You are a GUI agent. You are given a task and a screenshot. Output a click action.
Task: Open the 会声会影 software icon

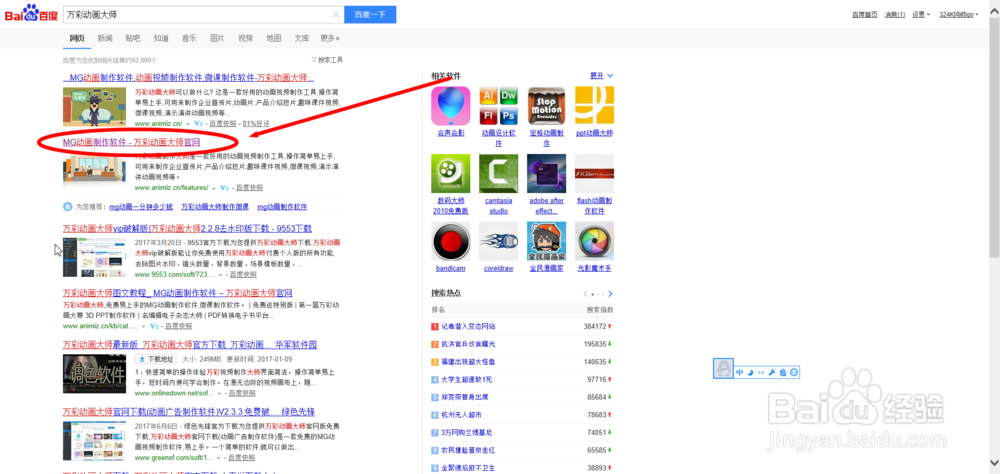click(450, 106)
